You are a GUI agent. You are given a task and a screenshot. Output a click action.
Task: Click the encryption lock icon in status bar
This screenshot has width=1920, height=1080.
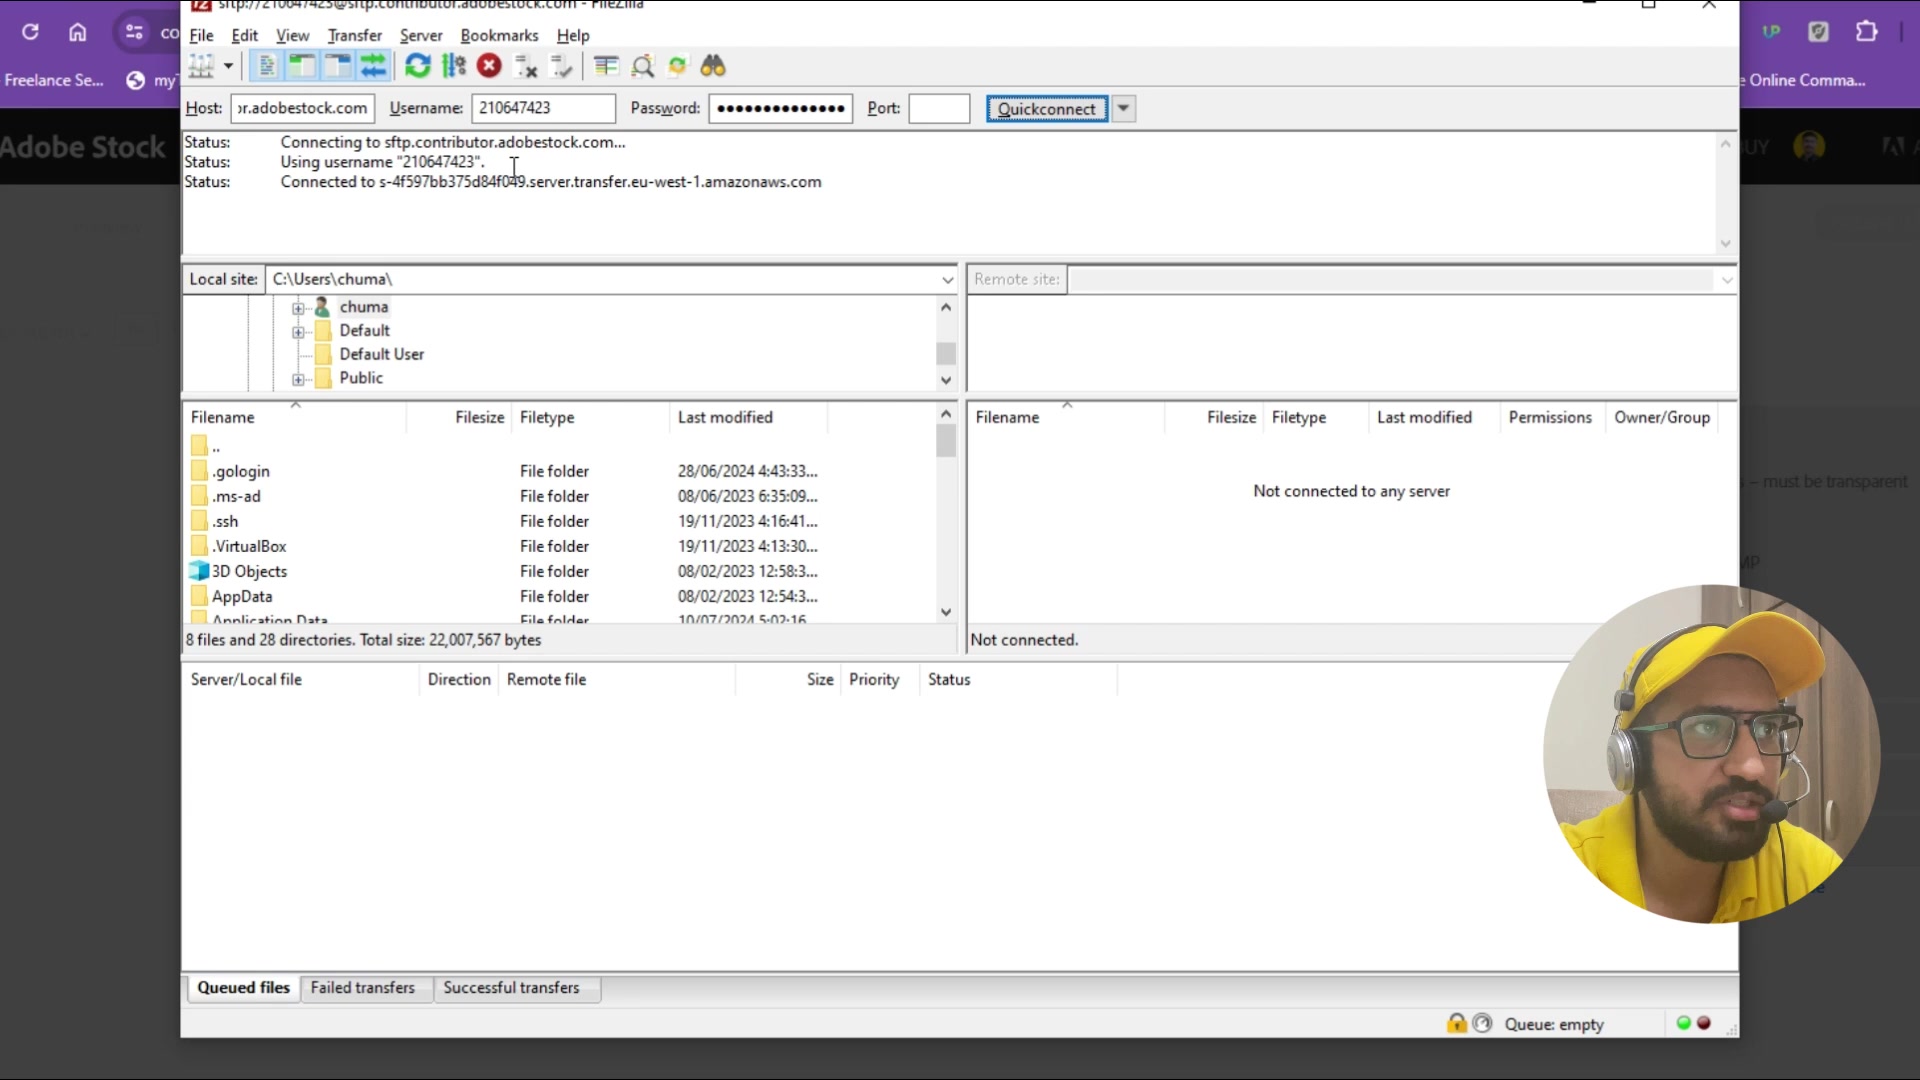point(1457,1023)
